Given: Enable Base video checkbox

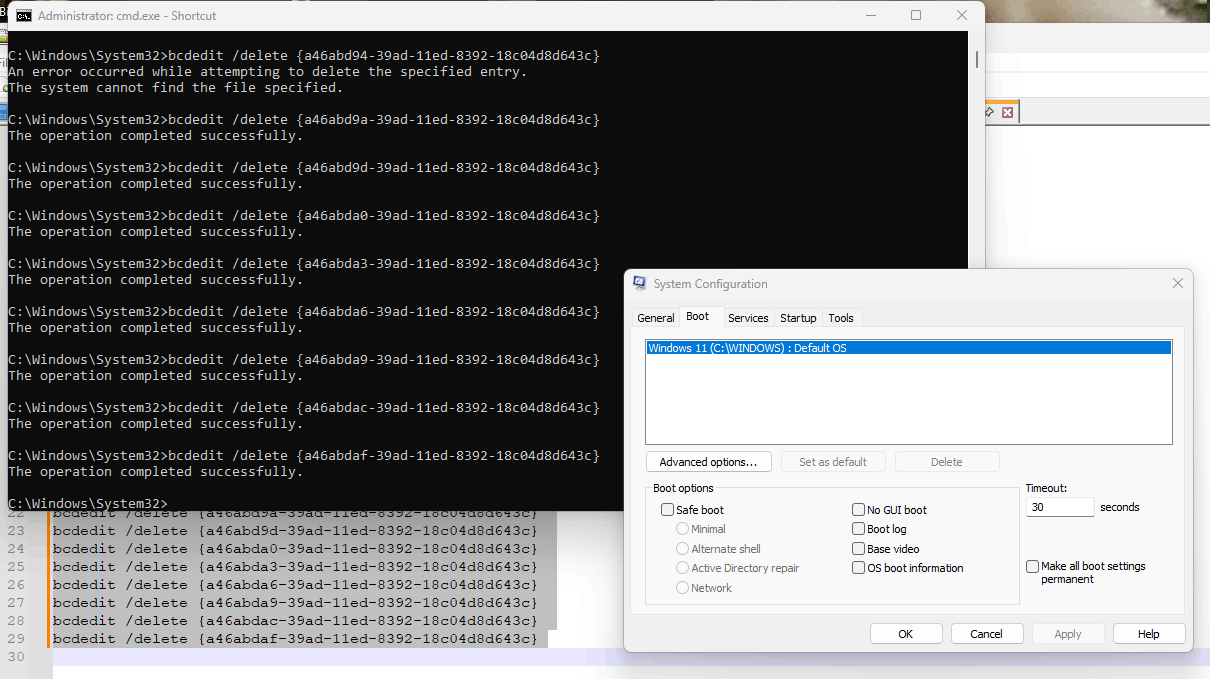Looking at the screenshot, I should [858, 549].
